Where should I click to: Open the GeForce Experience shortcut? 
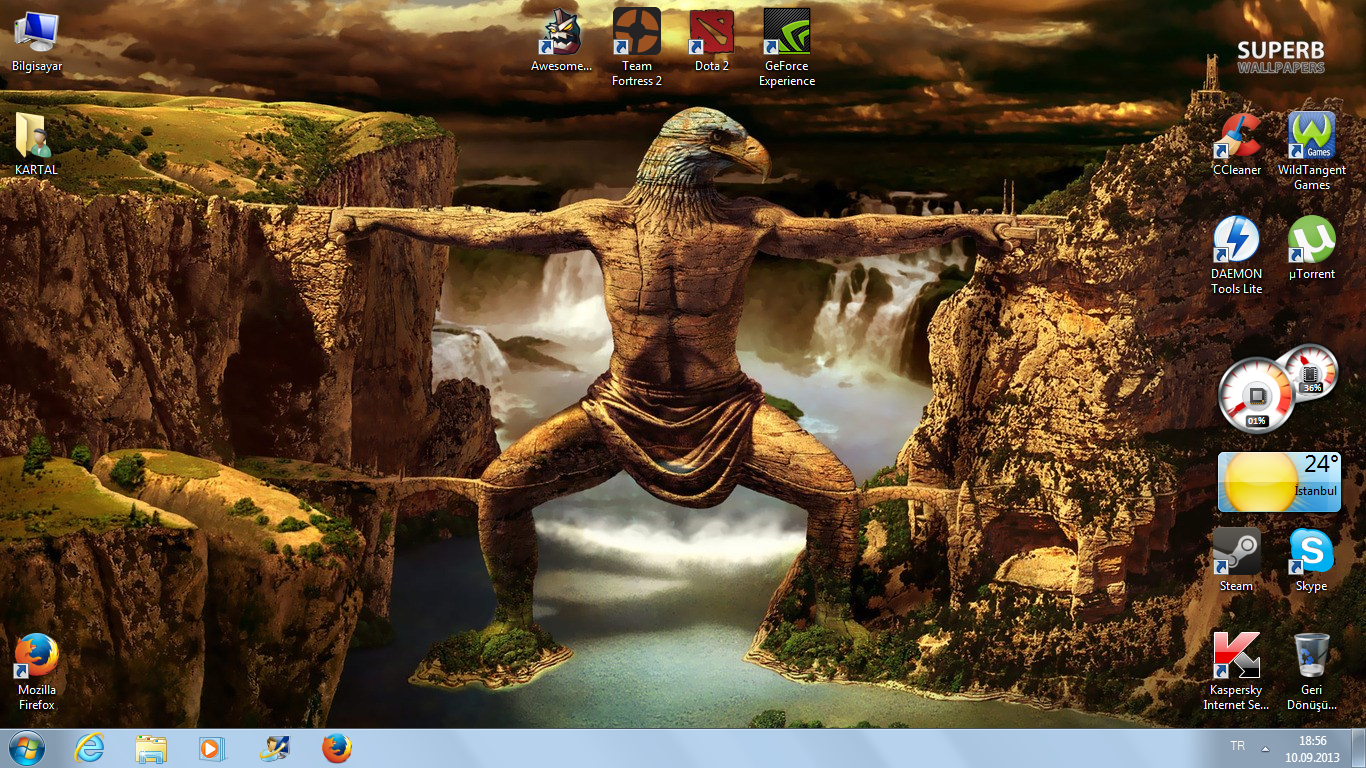pyautogui.click(x=787, y=48)
